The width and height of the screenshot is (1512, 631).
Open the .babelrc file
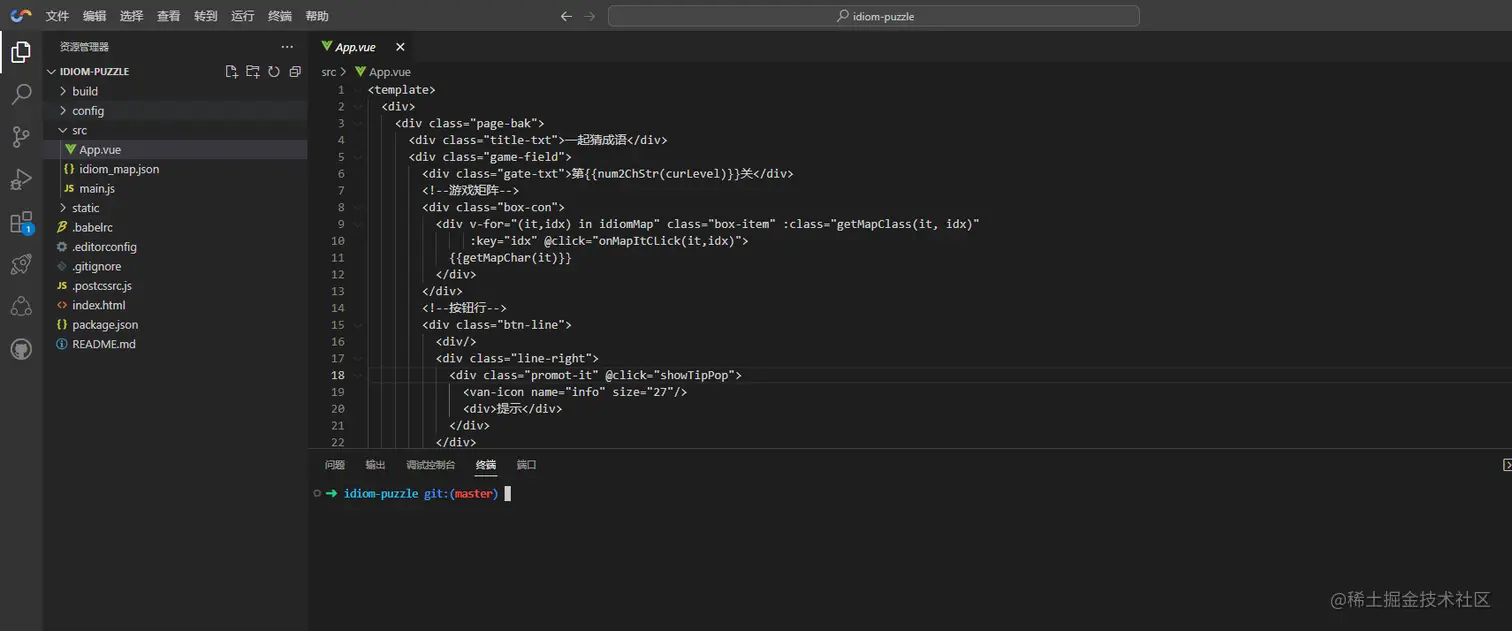175,227
